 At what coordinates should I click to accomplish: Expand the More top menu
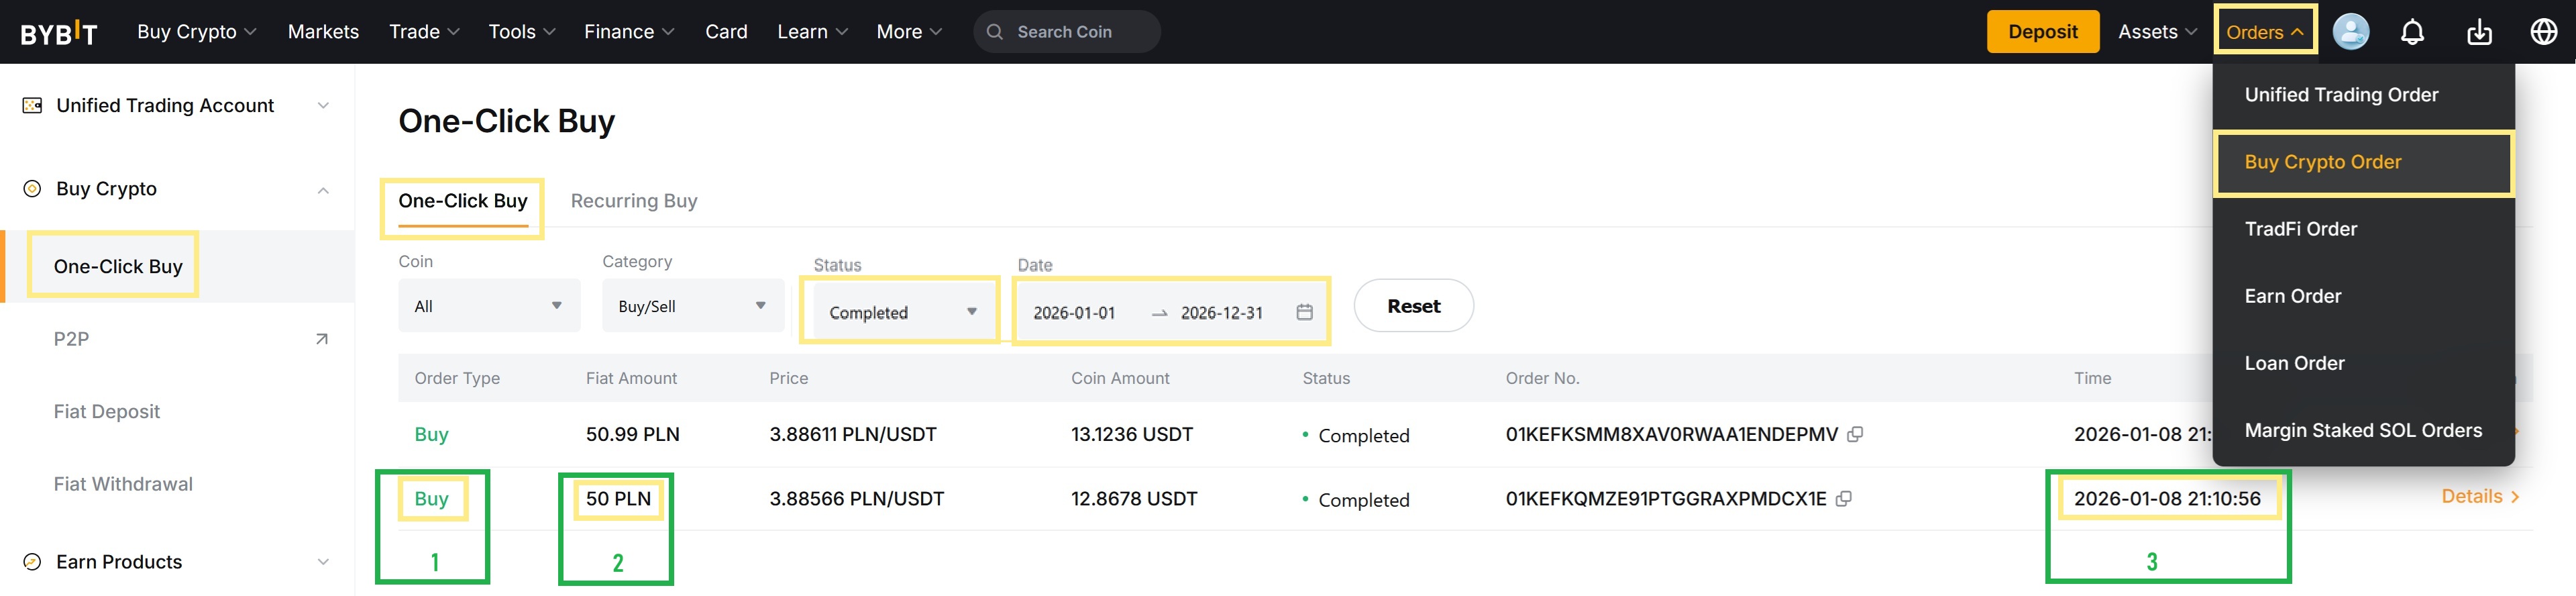tap(909, 32)
